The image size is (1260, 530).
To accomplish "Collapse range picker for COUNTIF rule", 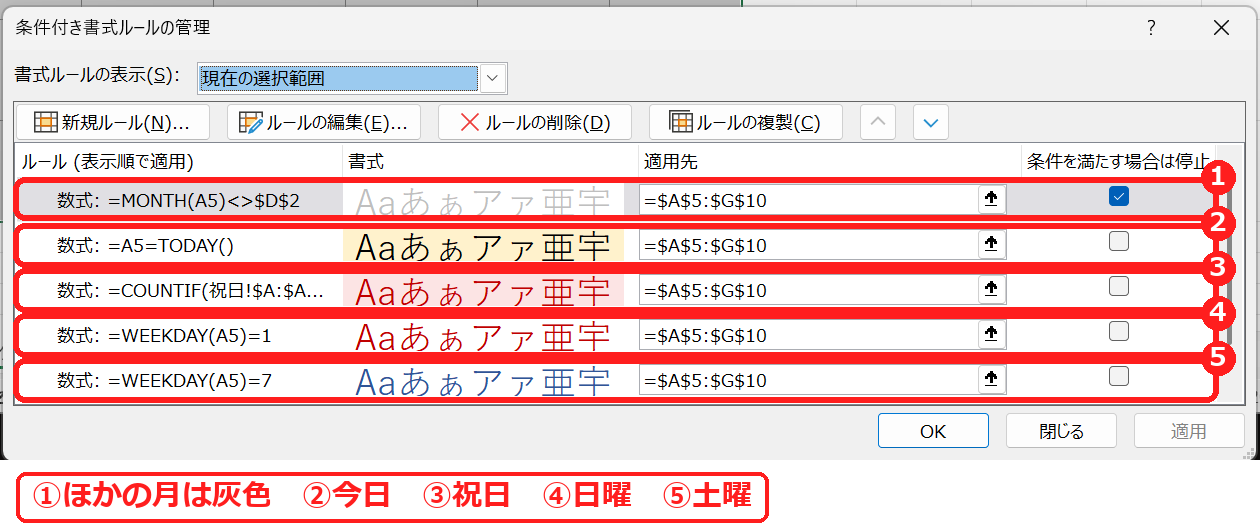I will [991, 290].
